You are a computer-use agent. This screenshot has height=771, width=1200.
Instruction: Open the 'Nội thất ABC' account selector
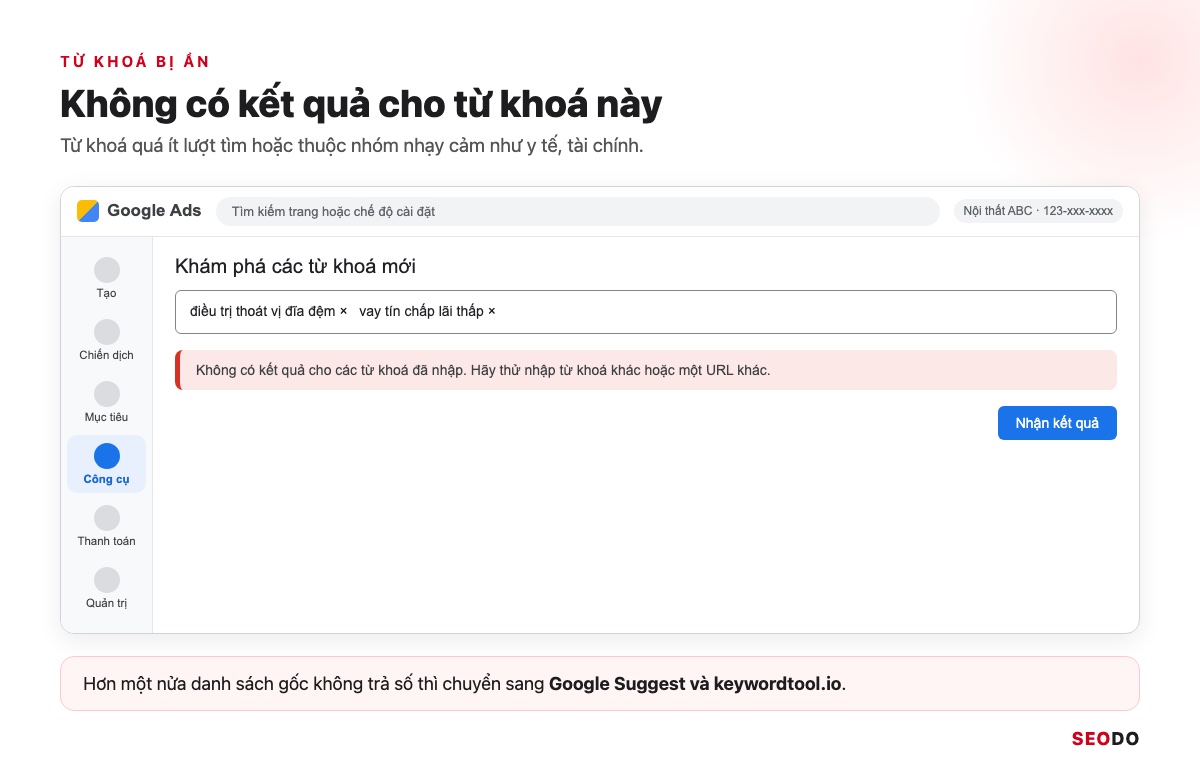point(1038,211)
